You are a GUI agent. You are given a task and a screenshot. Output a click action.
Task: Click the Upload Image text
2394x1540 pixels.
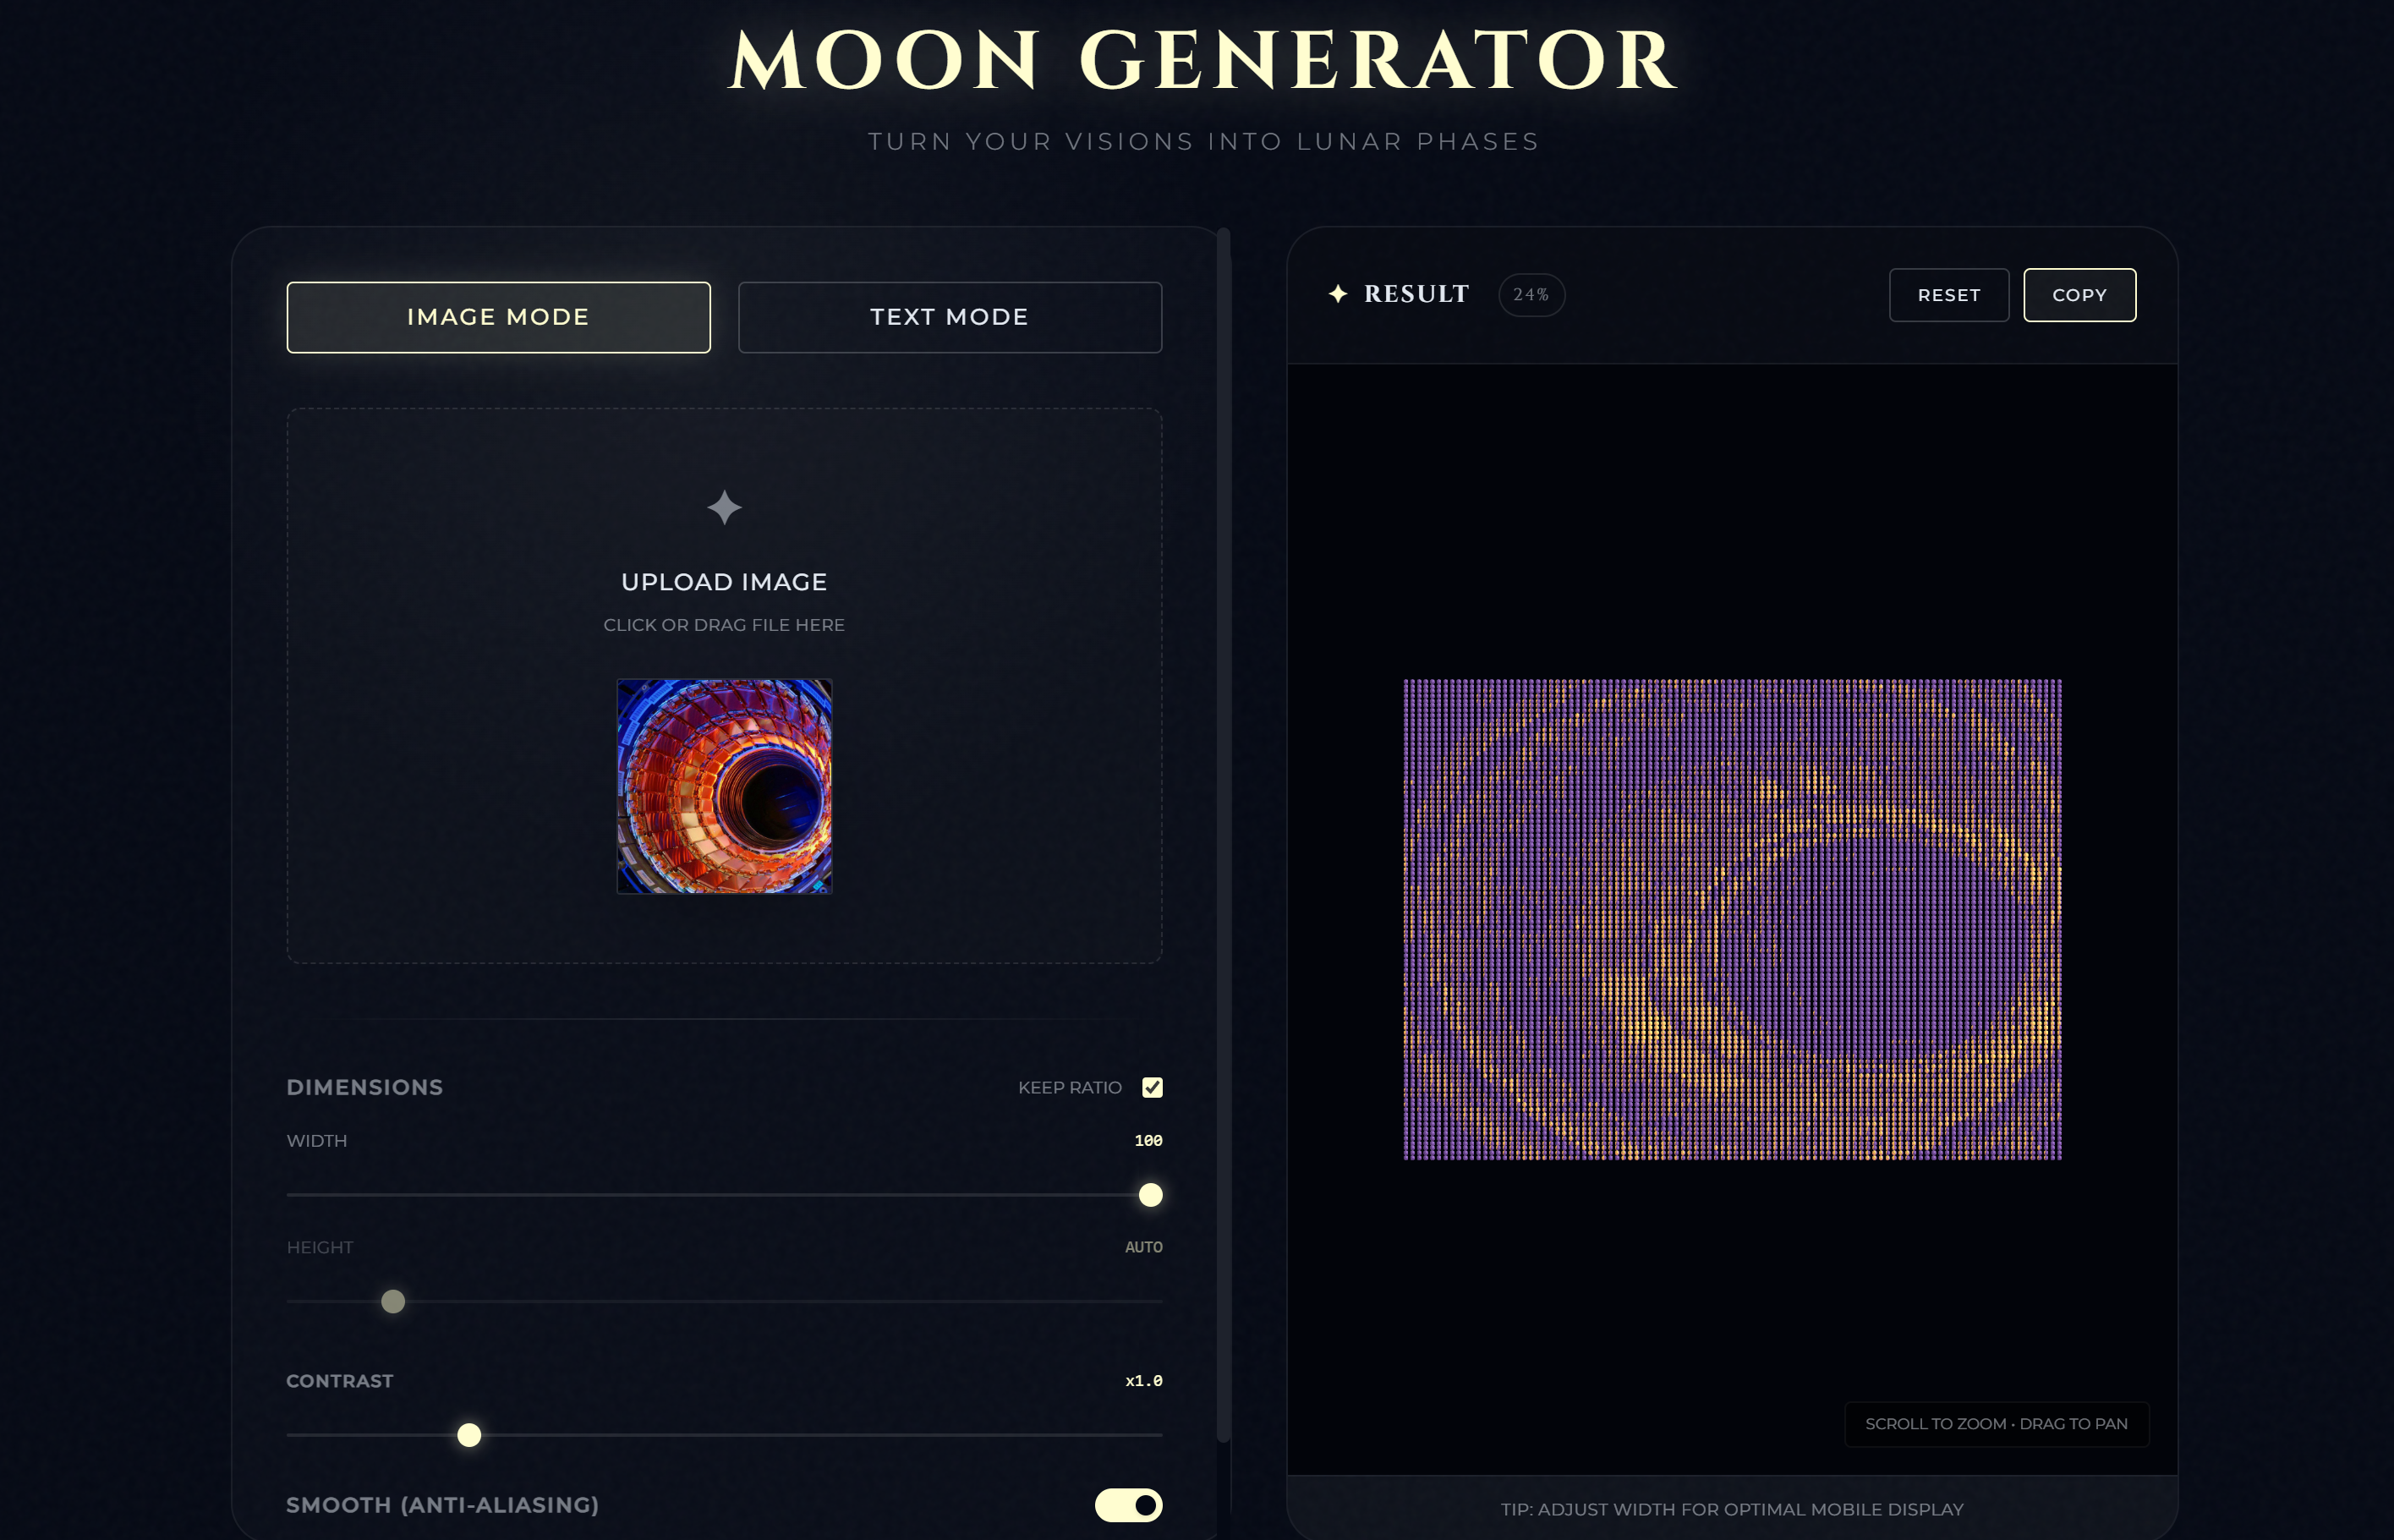pos(724,582)
